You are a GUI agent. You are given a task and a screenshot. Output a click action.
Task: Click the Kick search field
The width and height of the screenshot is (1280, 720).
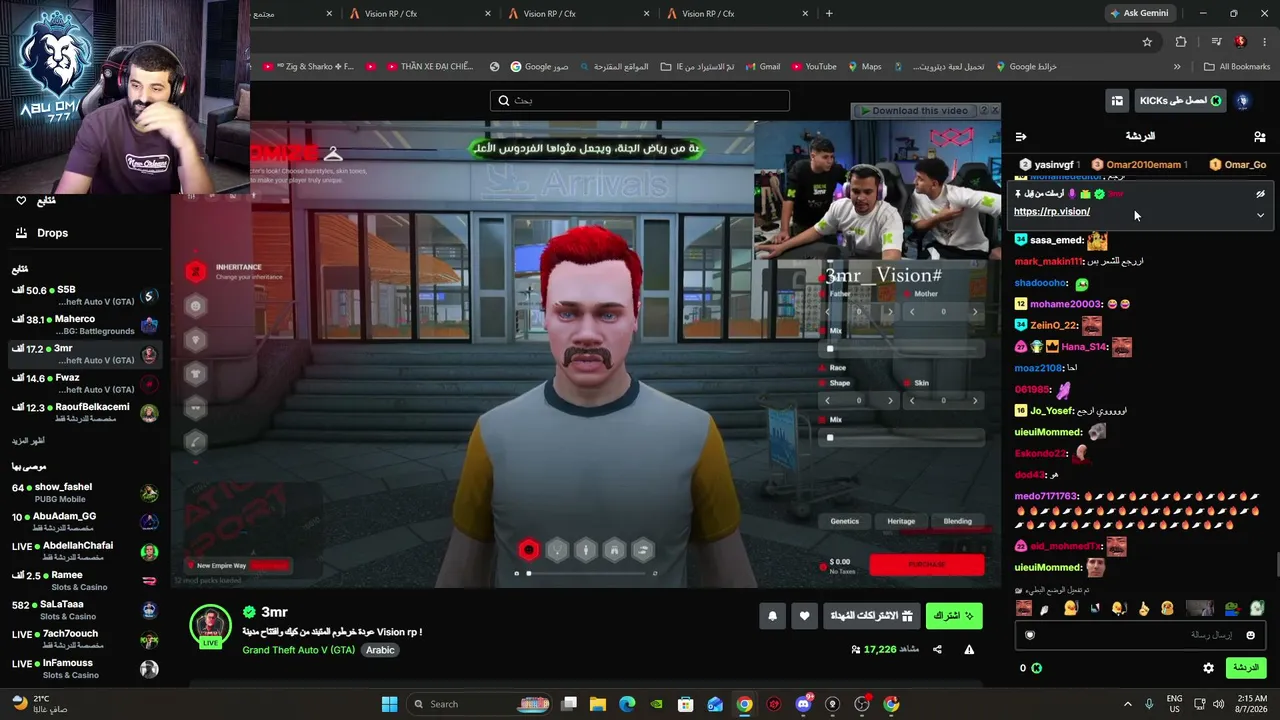pyautogui.click(x=640, y=101)
